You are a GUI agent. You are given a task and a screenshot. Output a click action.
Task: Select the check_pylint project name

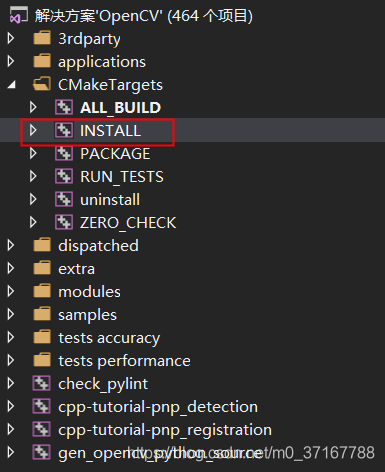103,384
